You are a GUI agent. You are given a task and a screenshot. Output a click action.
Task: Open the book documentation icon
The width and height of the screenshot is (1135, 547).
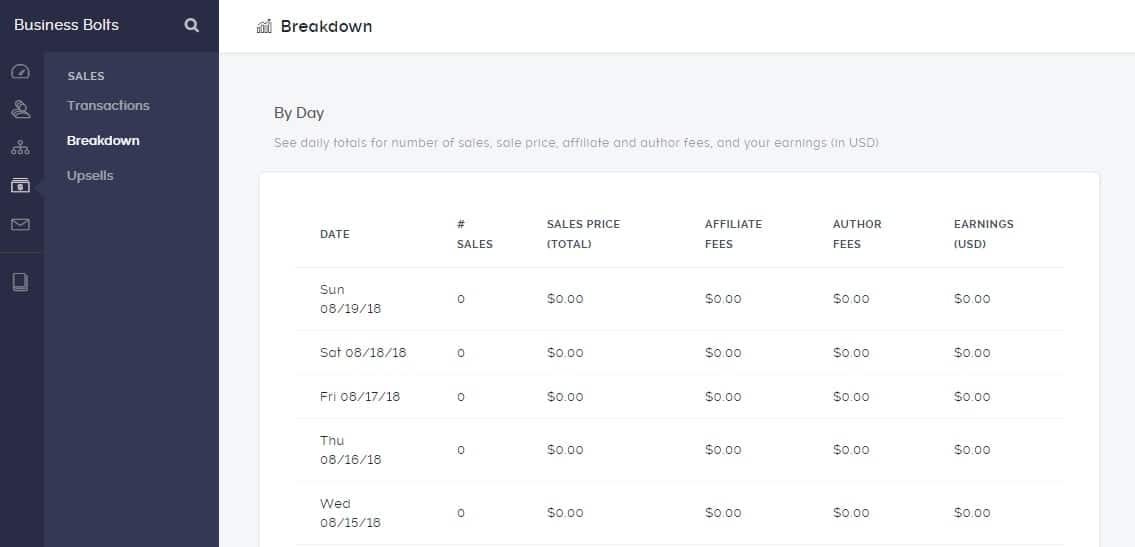point(20,282)
